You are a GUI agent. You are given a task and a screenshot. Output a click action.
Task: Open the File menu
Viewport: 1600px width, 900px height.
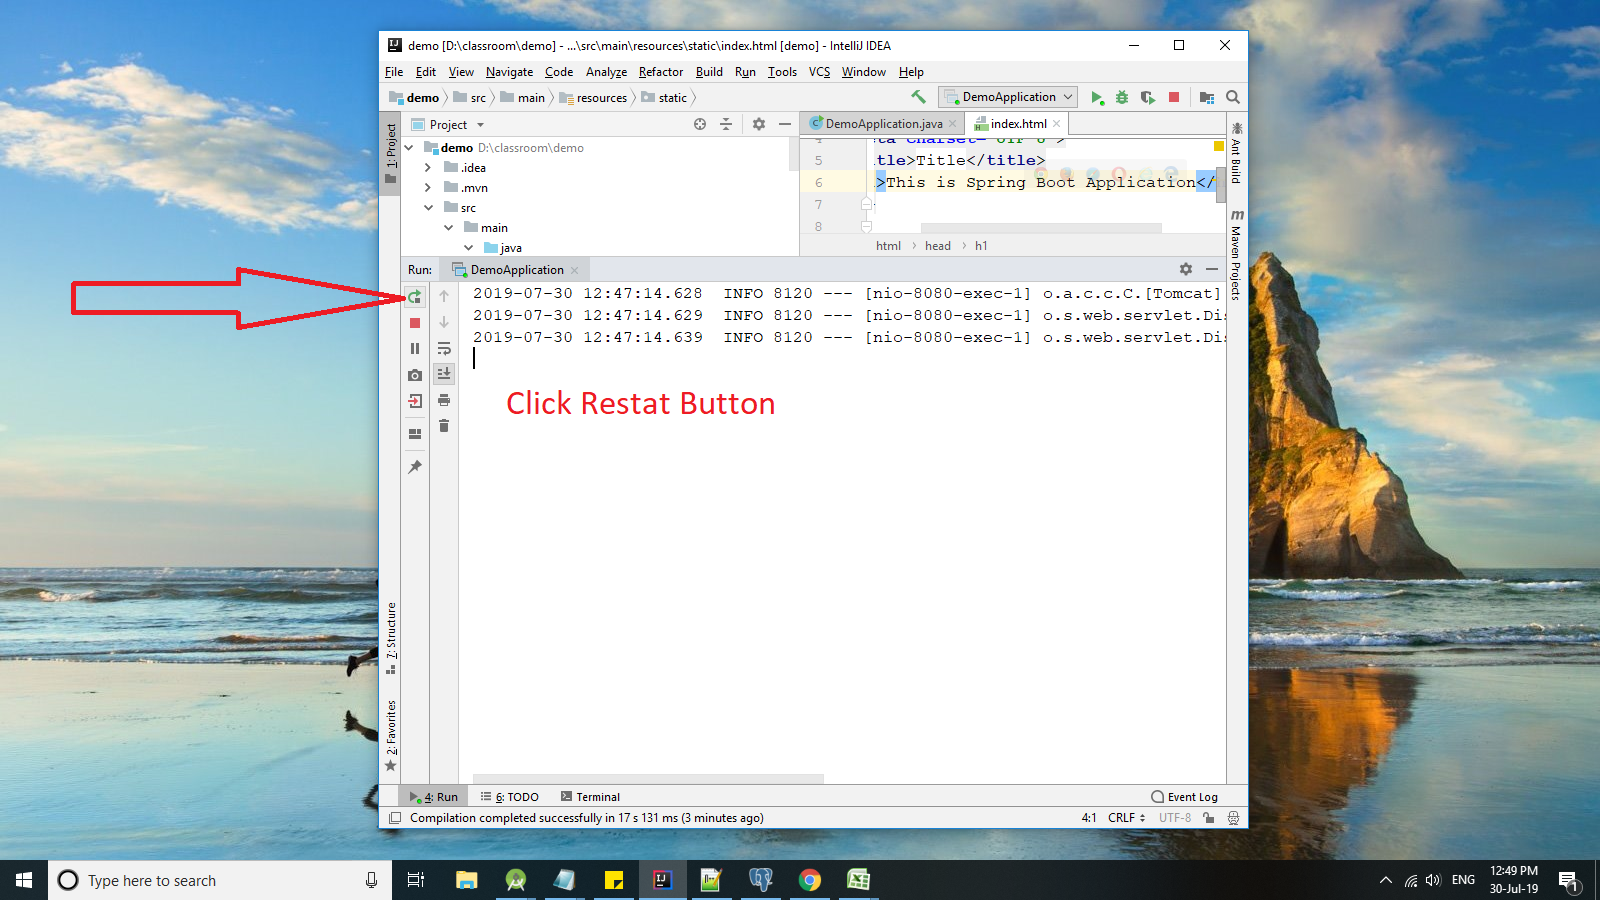point(394,72)
